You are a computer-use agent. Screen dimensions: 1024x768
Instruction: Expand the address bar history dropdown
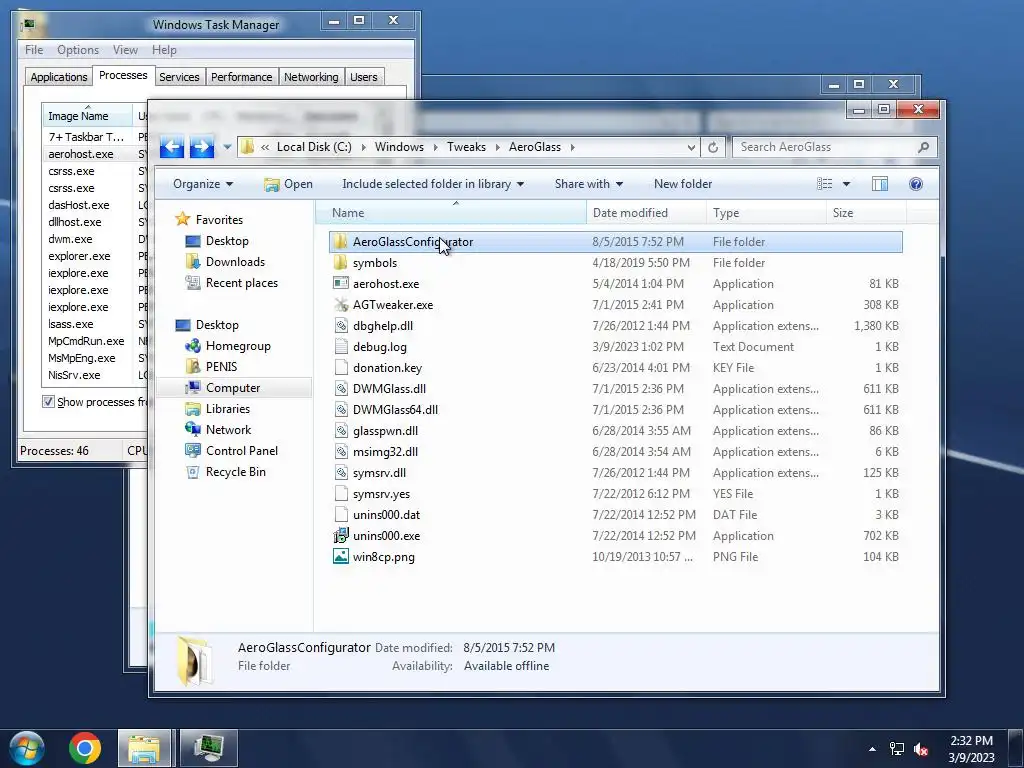coord(691,148)
